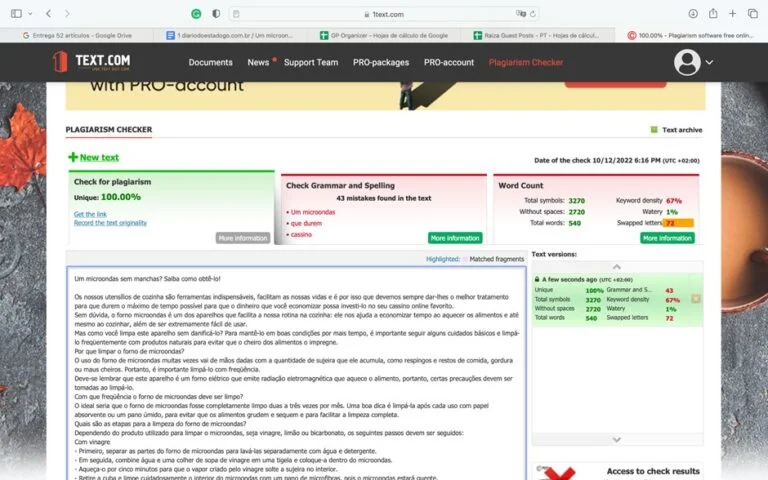Go back with the browser back arrow
This screenshot has height=480, width=768.
(x=48, y=14)
